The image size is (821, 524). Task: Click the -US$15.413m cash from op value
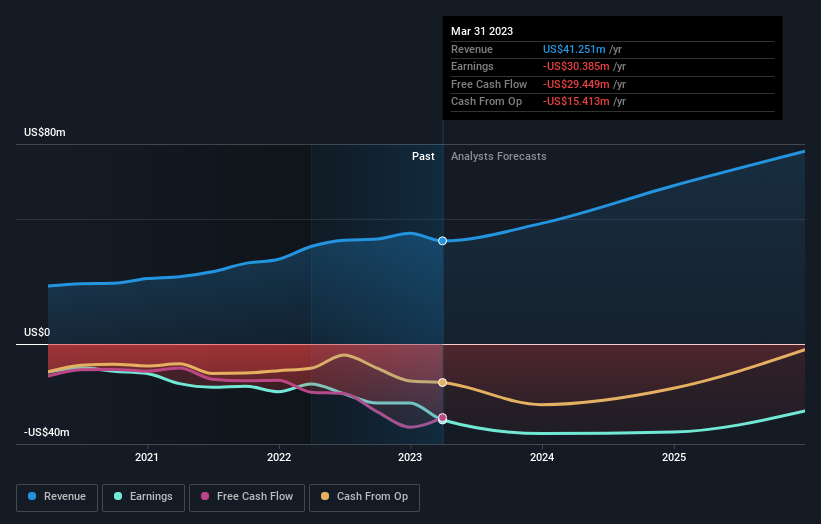[576, 102]
